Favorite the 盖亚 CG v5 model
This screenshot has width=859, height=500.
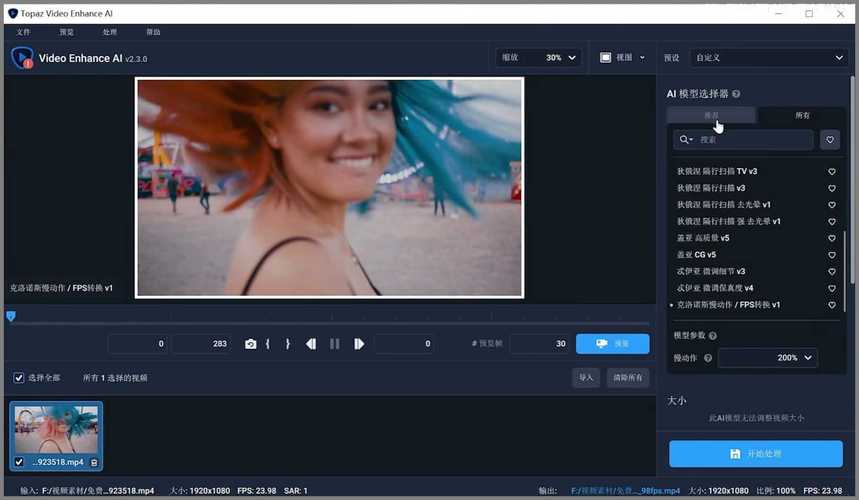pos(831,255)
